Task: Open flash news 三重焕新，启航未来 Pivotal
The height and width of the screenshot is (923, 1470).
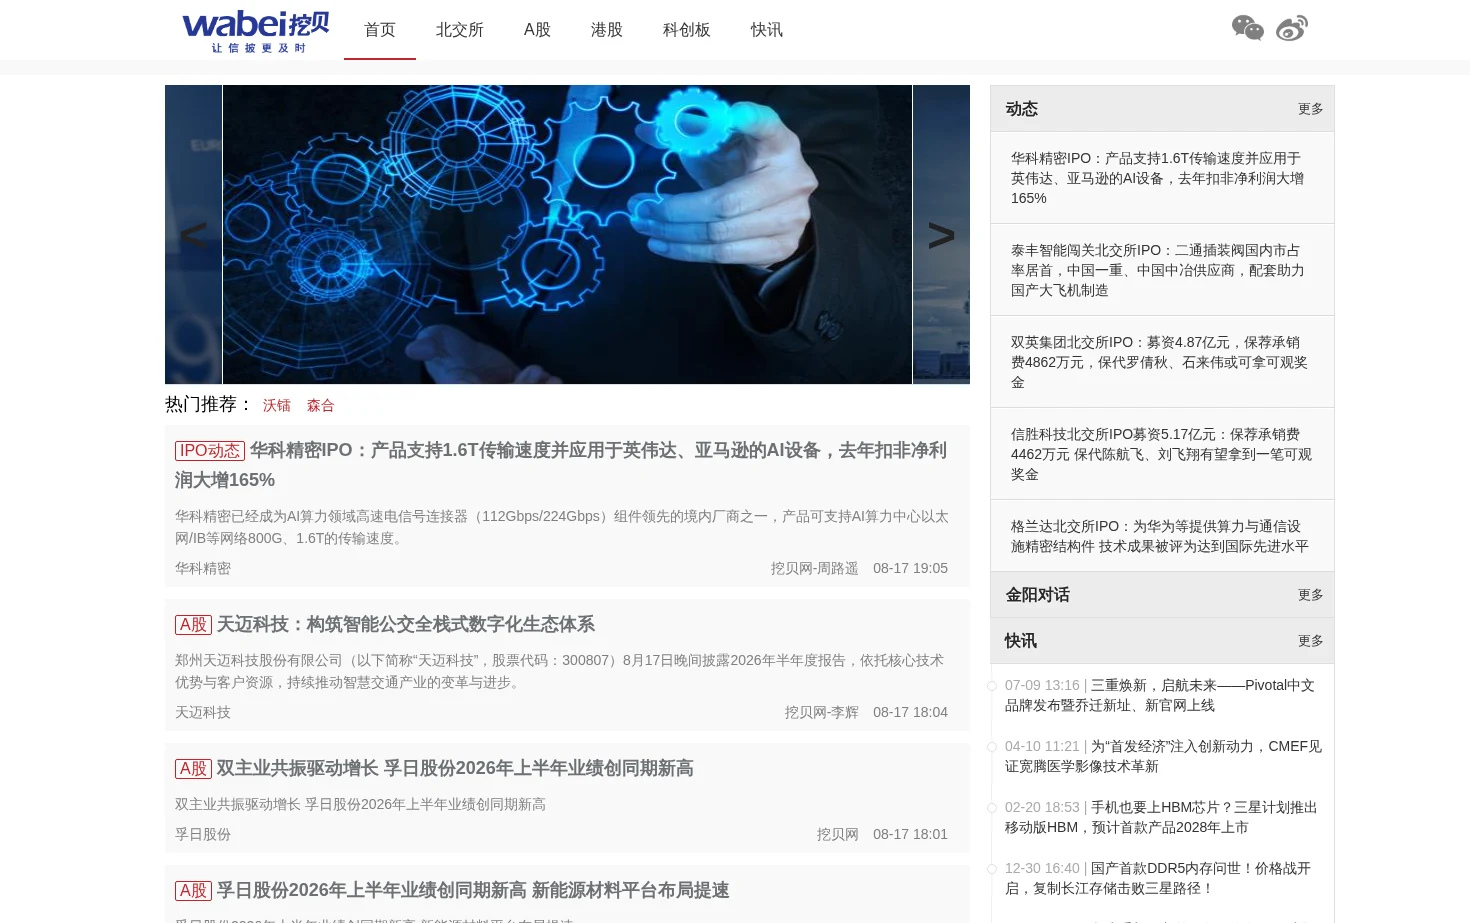Action: pos(1160,695)
